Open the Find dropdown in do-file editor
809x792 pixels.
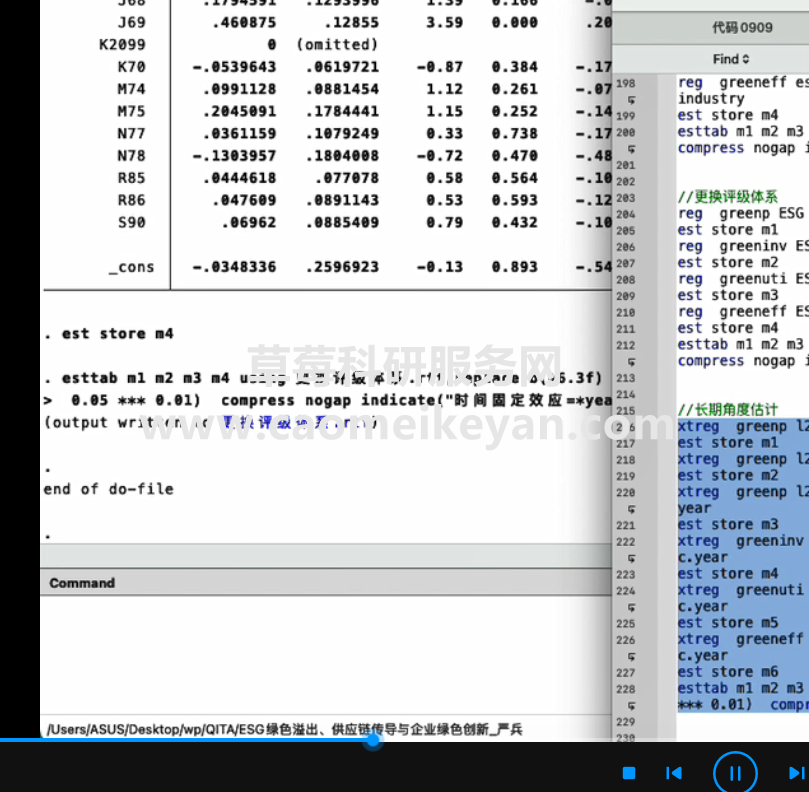click(x=731, y=59)
